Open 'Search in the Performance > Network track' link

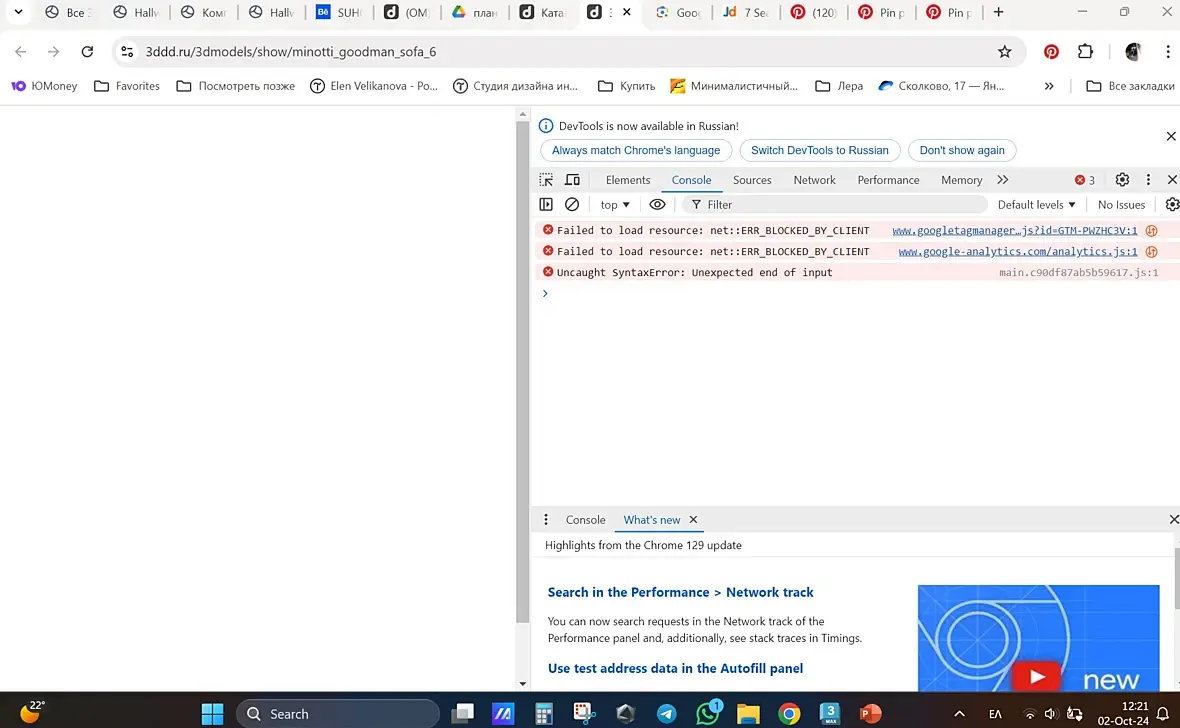[680, 592]
